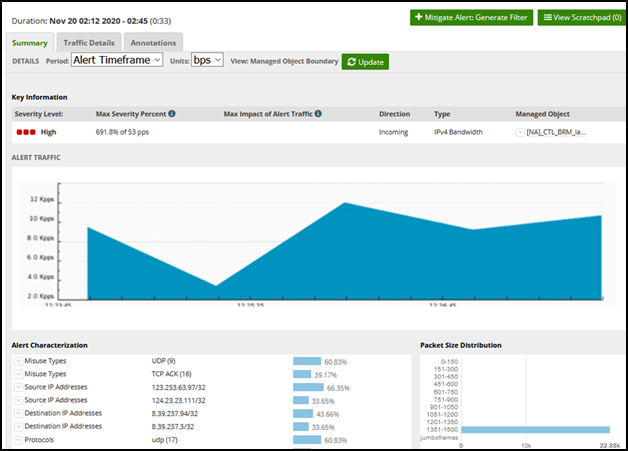Click the 691.8% of 53 pps value
Viewport: 628px width, 451px height.
[122, 132]
